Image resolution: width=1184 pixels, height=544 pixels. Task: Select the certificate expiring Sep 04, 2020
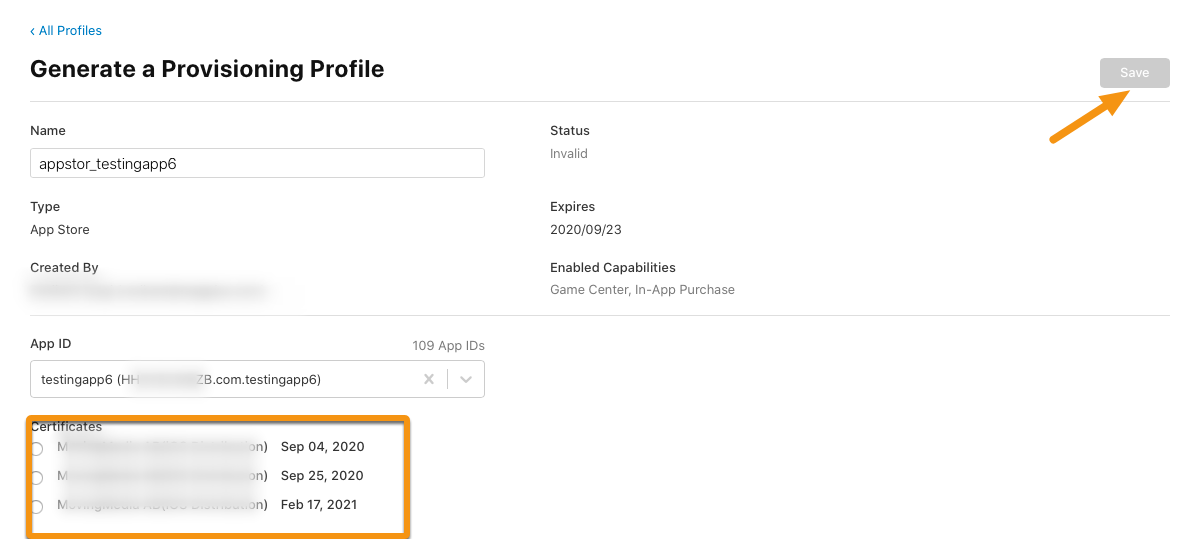pos(37,449)
